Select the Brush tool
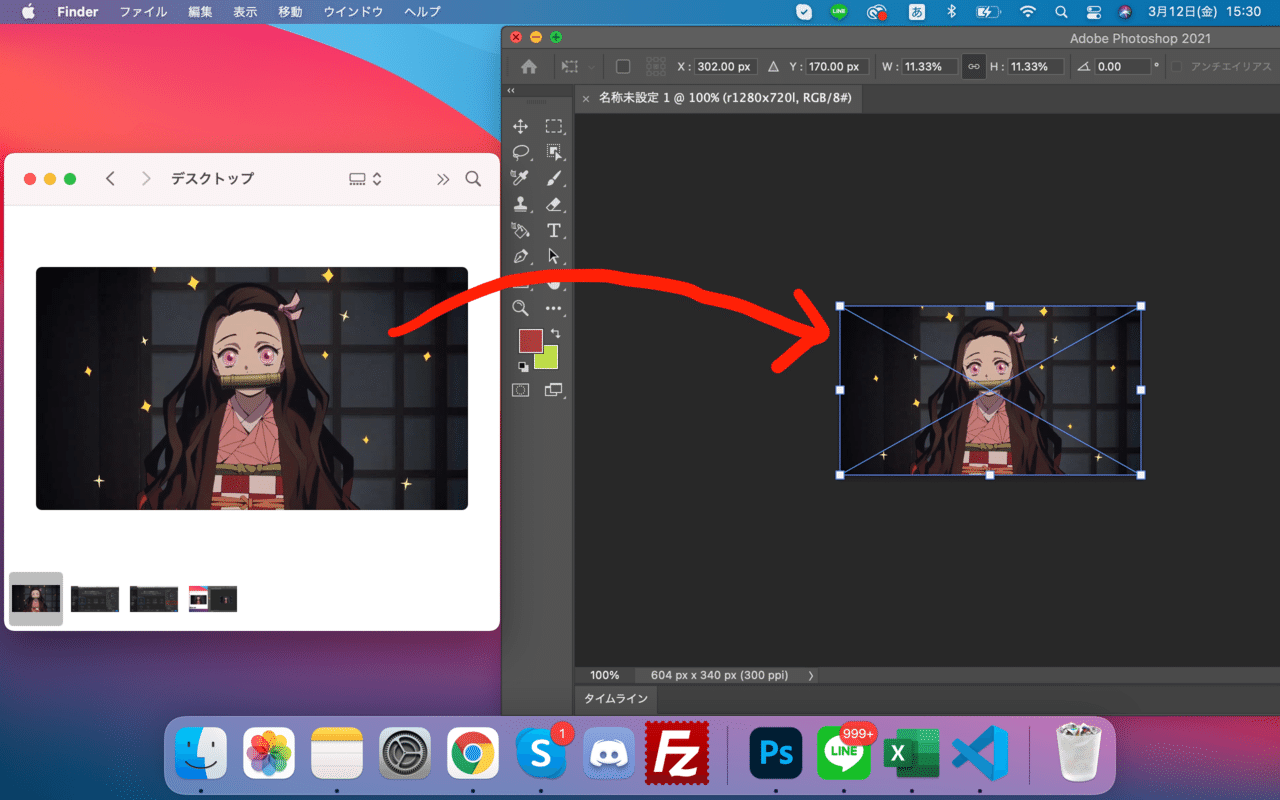 pyautogui.click(x=553, y=178)
